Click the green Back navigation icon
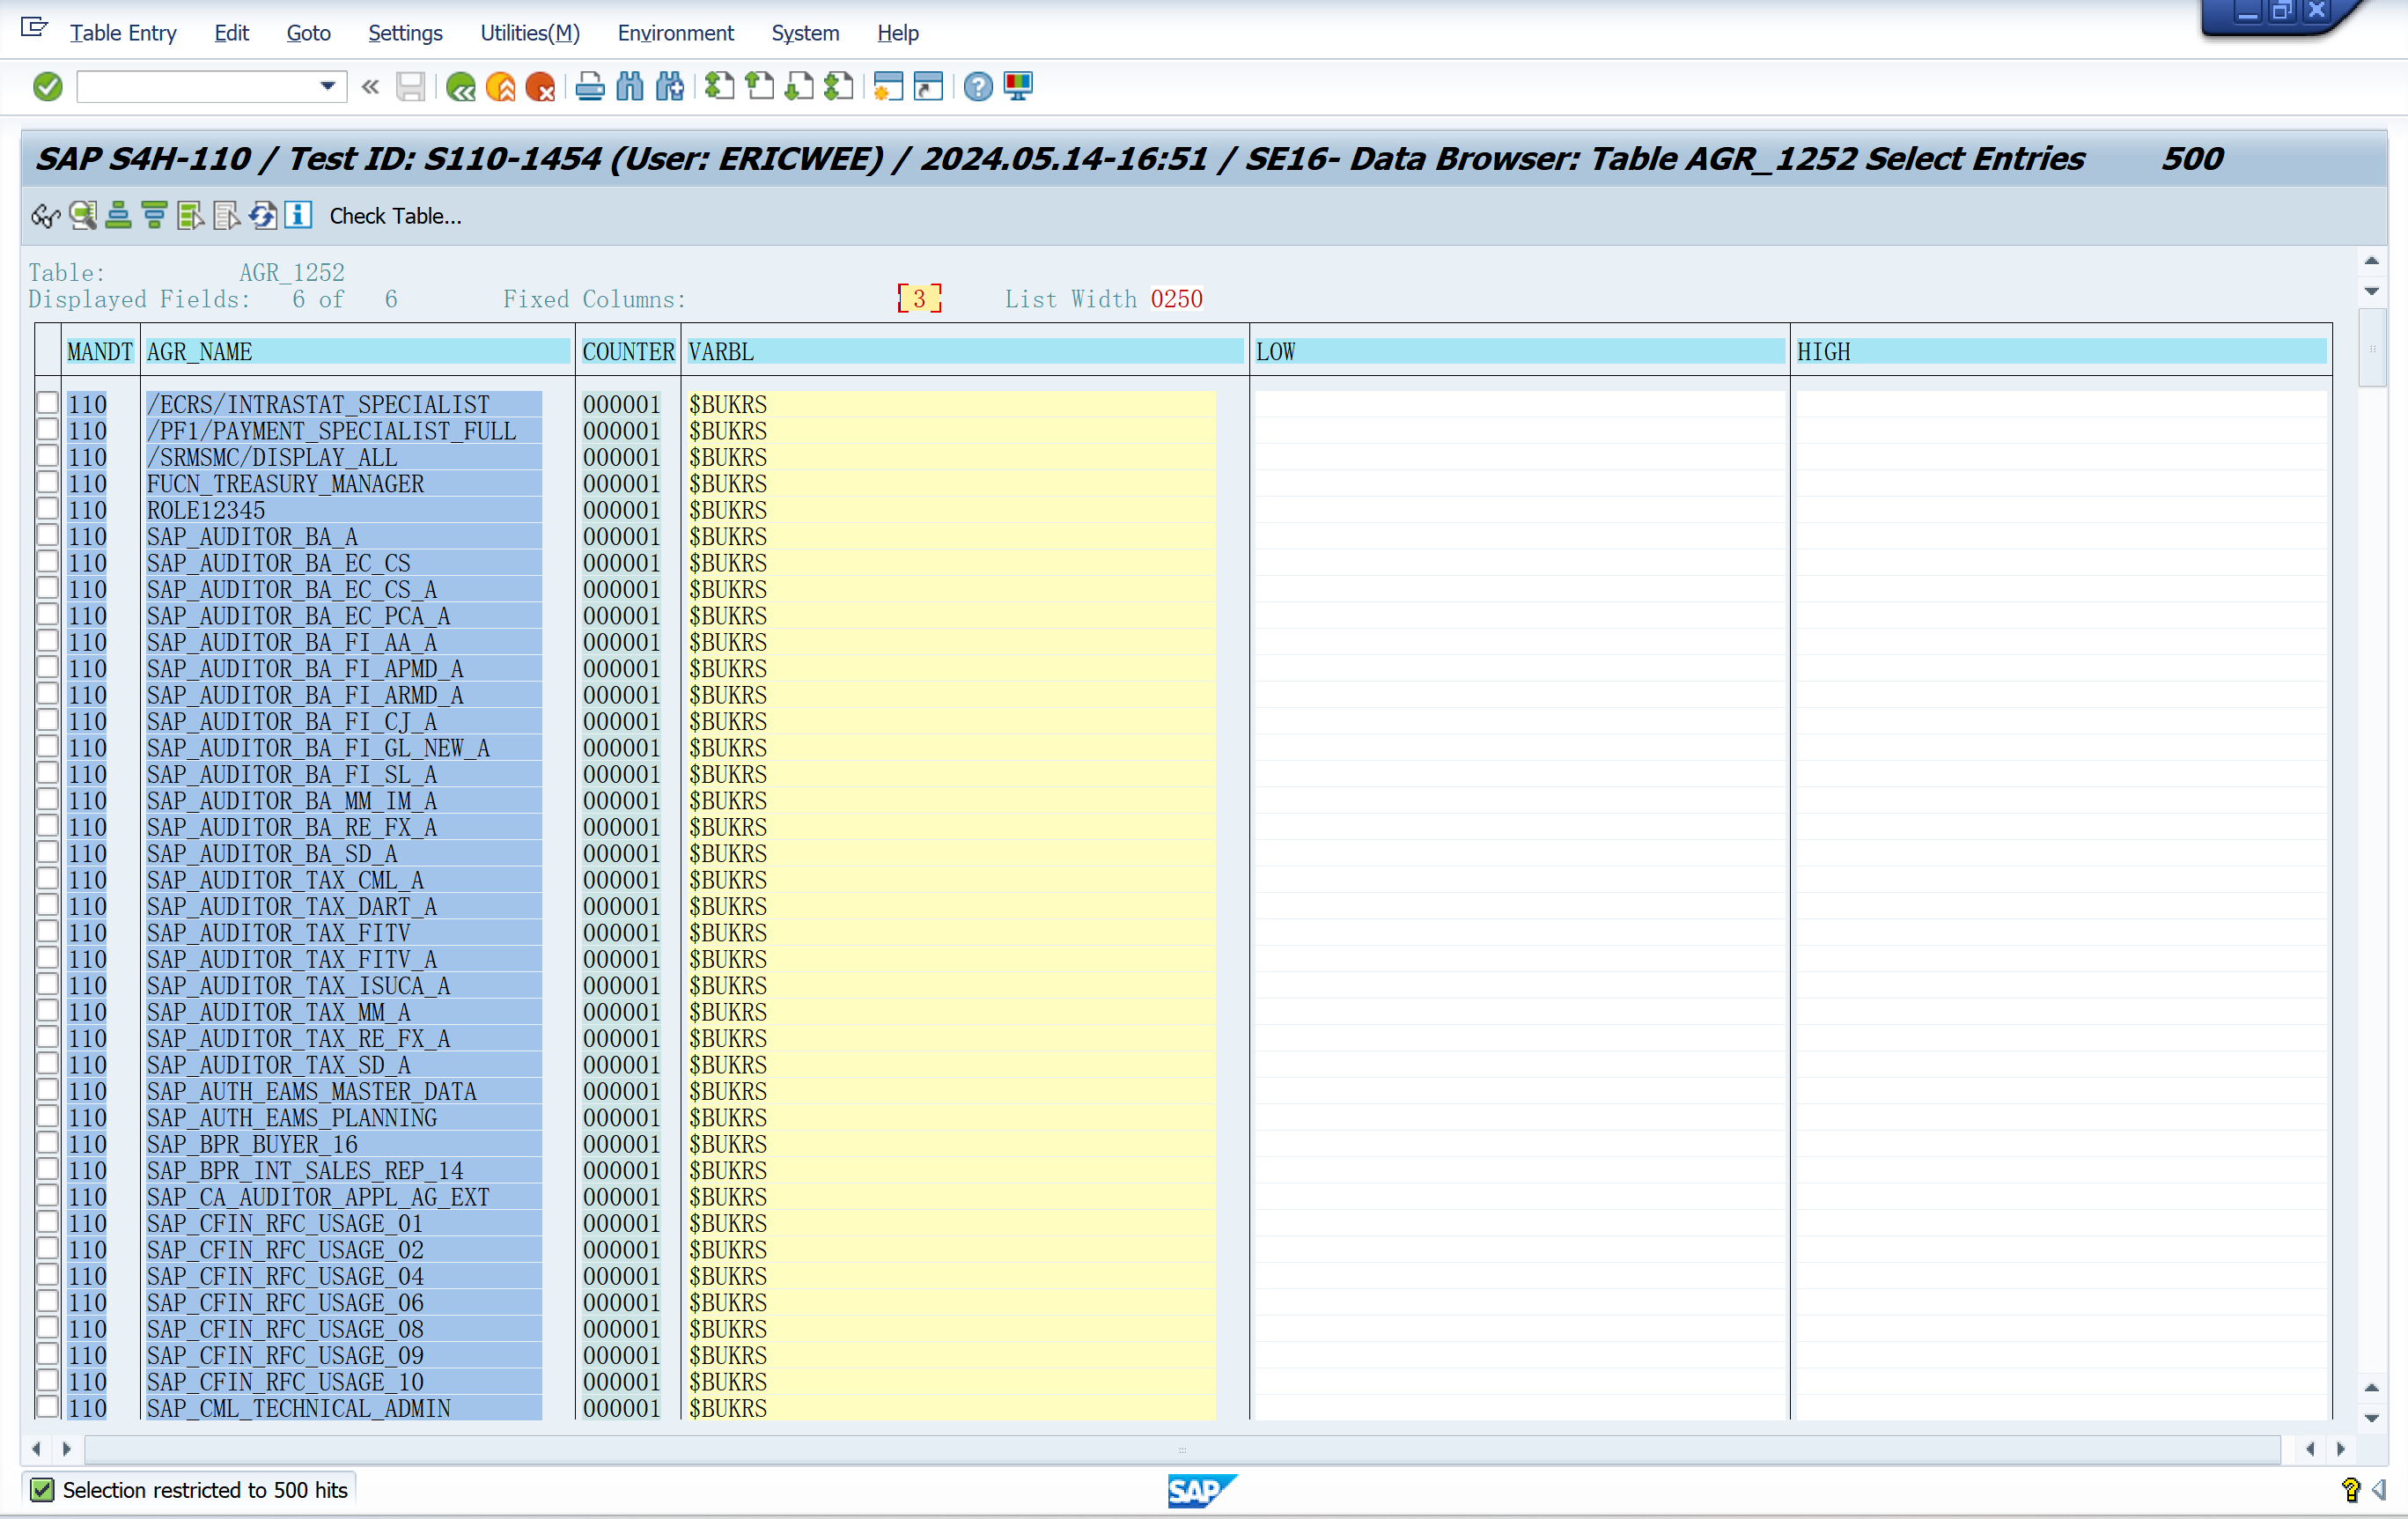This screenshot has width=2408, height=1519. pyautogui.click(x=460, y=87)
